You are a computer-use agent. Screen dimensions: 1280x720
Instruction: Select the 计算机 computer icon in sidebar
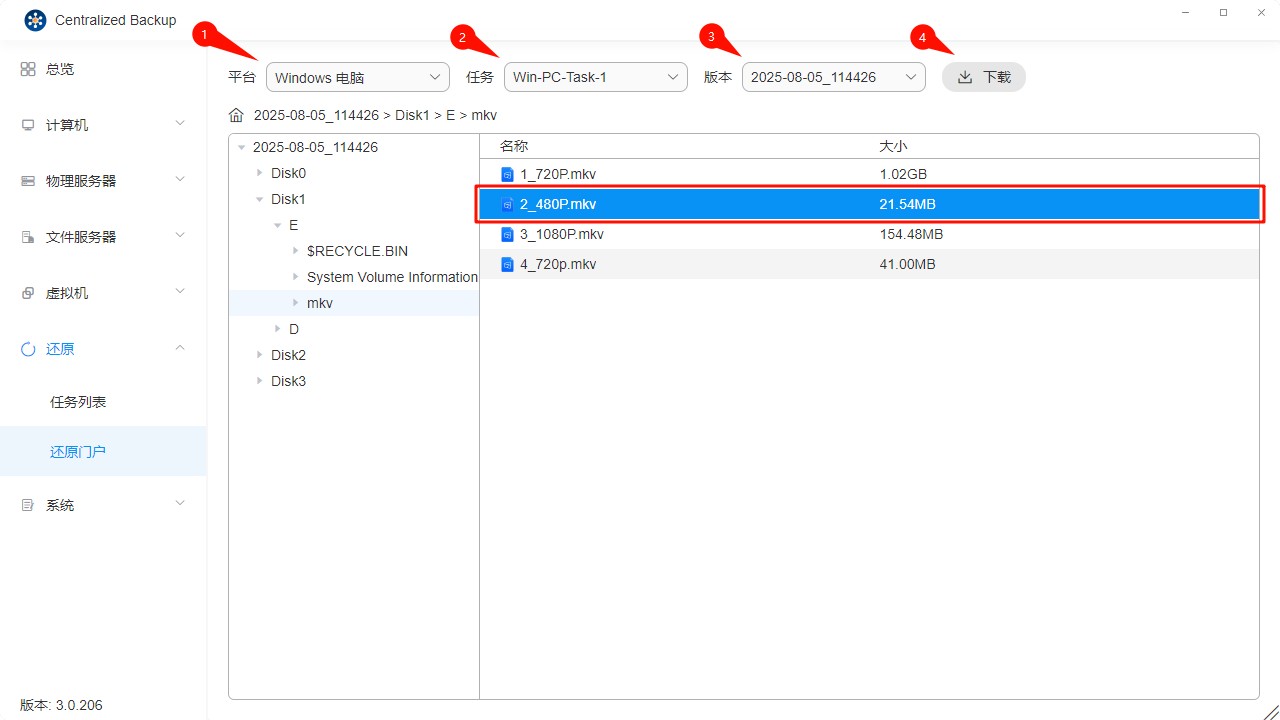pos(27,124)
